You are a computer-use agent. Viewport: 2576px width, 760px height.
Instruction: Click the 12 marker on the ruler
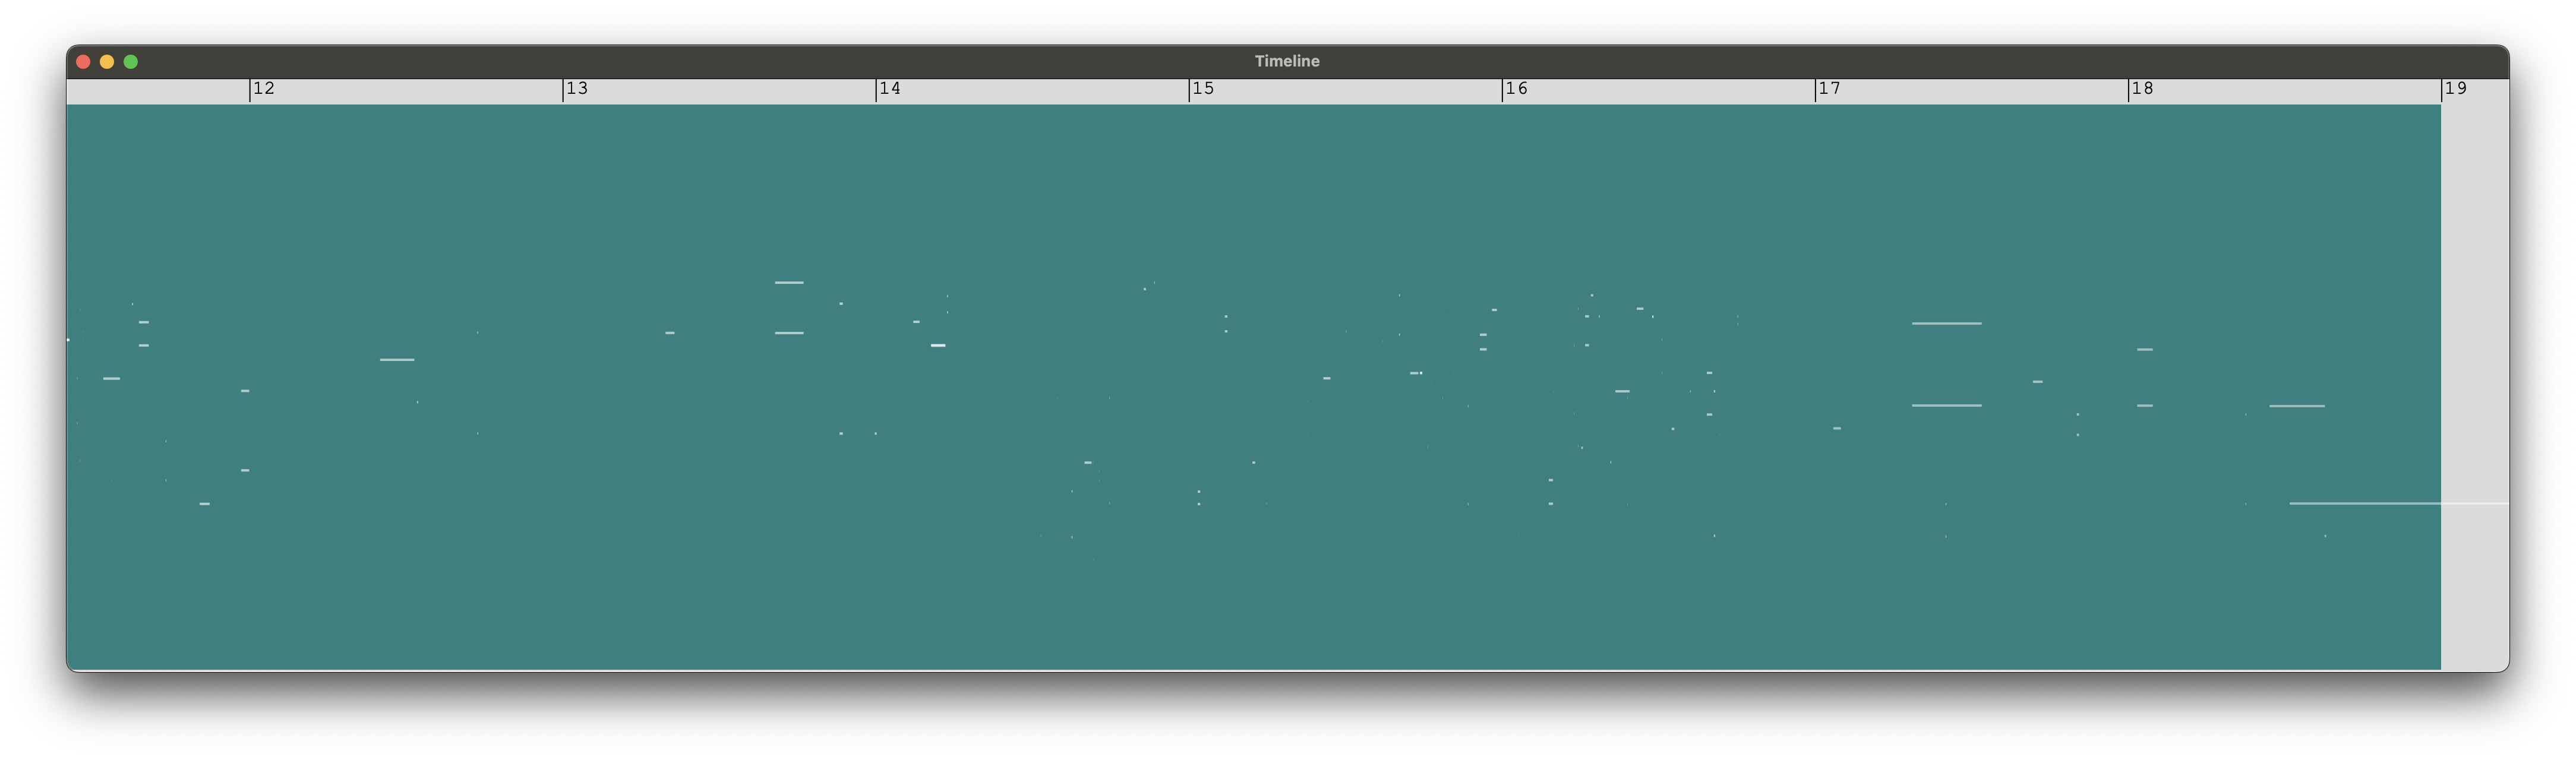point(263,89)
